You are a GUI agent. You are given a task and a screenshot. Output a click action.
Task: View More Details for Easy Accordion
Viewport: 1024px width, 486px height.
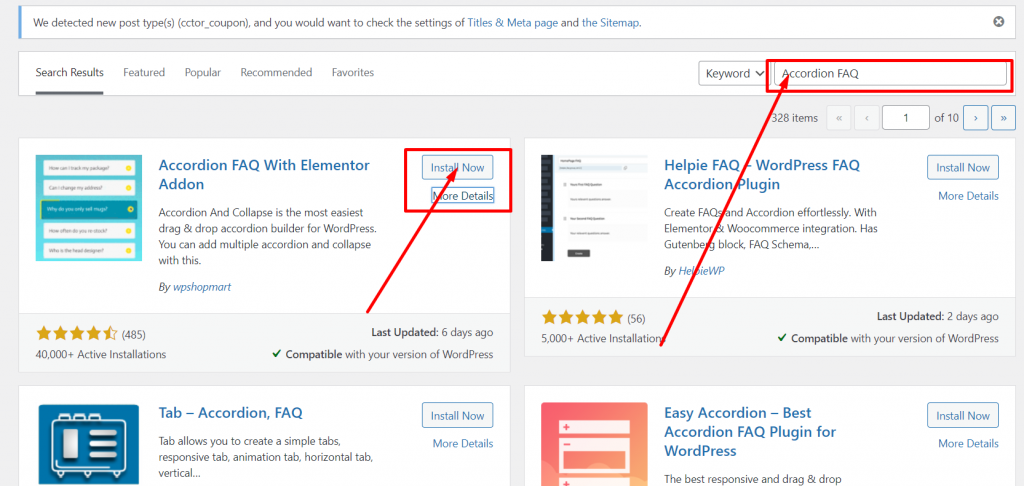tap(968, 444)
